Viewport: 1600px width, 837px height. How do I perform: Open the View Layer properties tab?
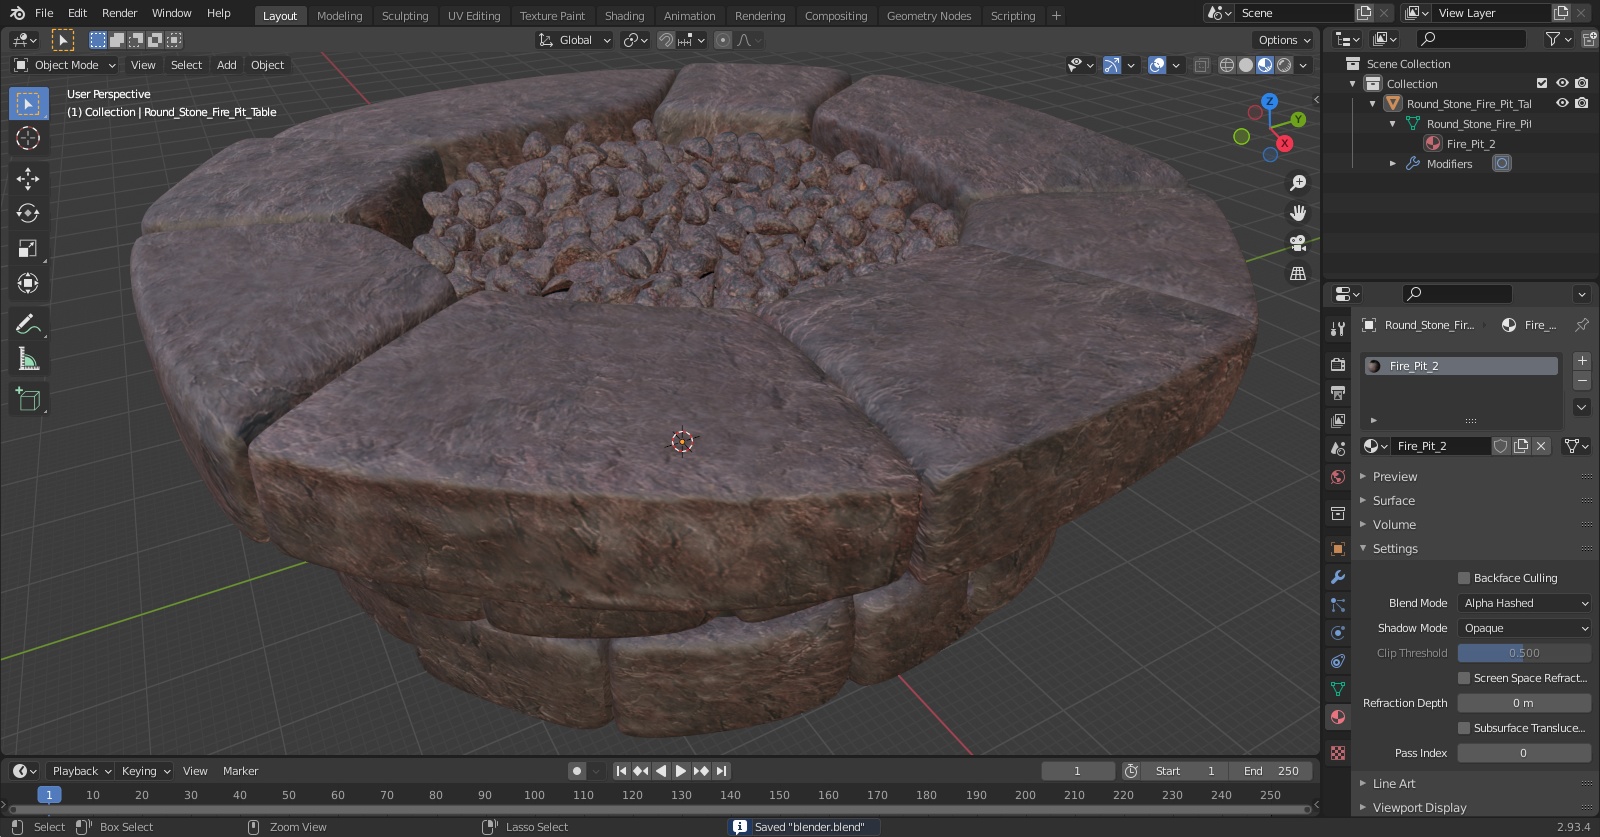(x=1337, y=420)
